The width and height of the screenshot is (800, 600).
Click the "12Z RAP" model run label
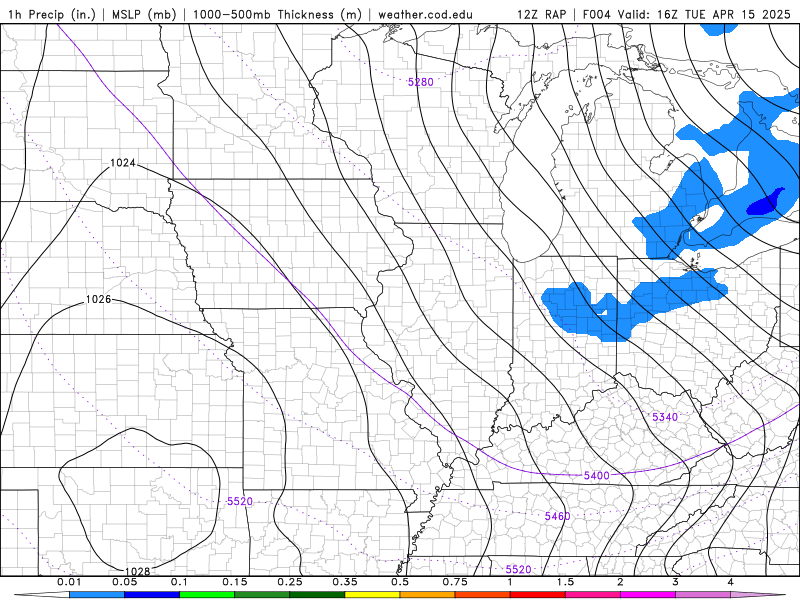[541, 14]
